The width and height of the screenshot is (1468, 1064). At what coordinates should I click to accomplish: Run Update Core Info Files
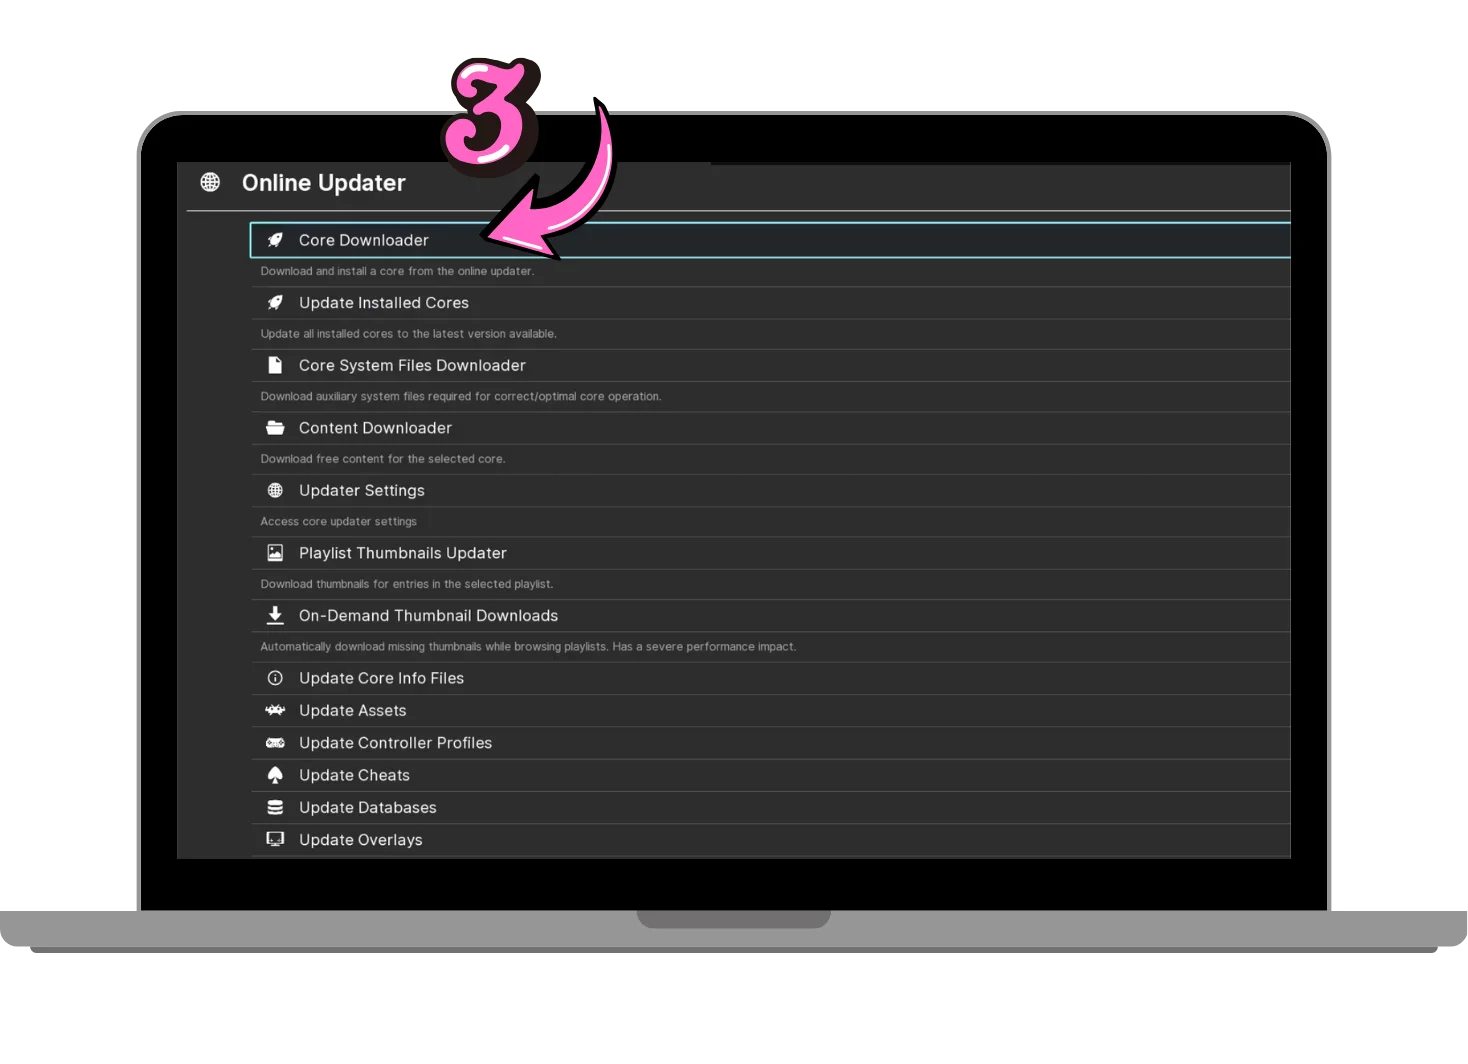(x=771, y=678)
